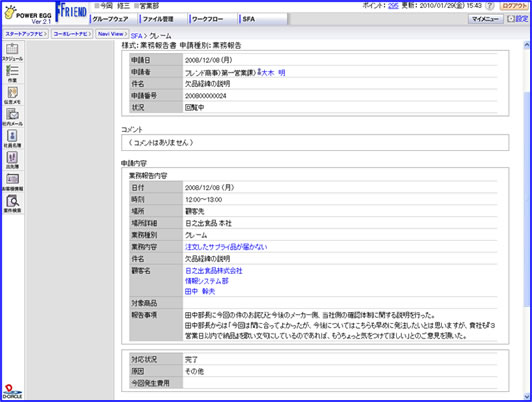The height and width of the screenshot is (402, 532).
Task: Click the scrollbar down arrow
Action: click(527, 396)
